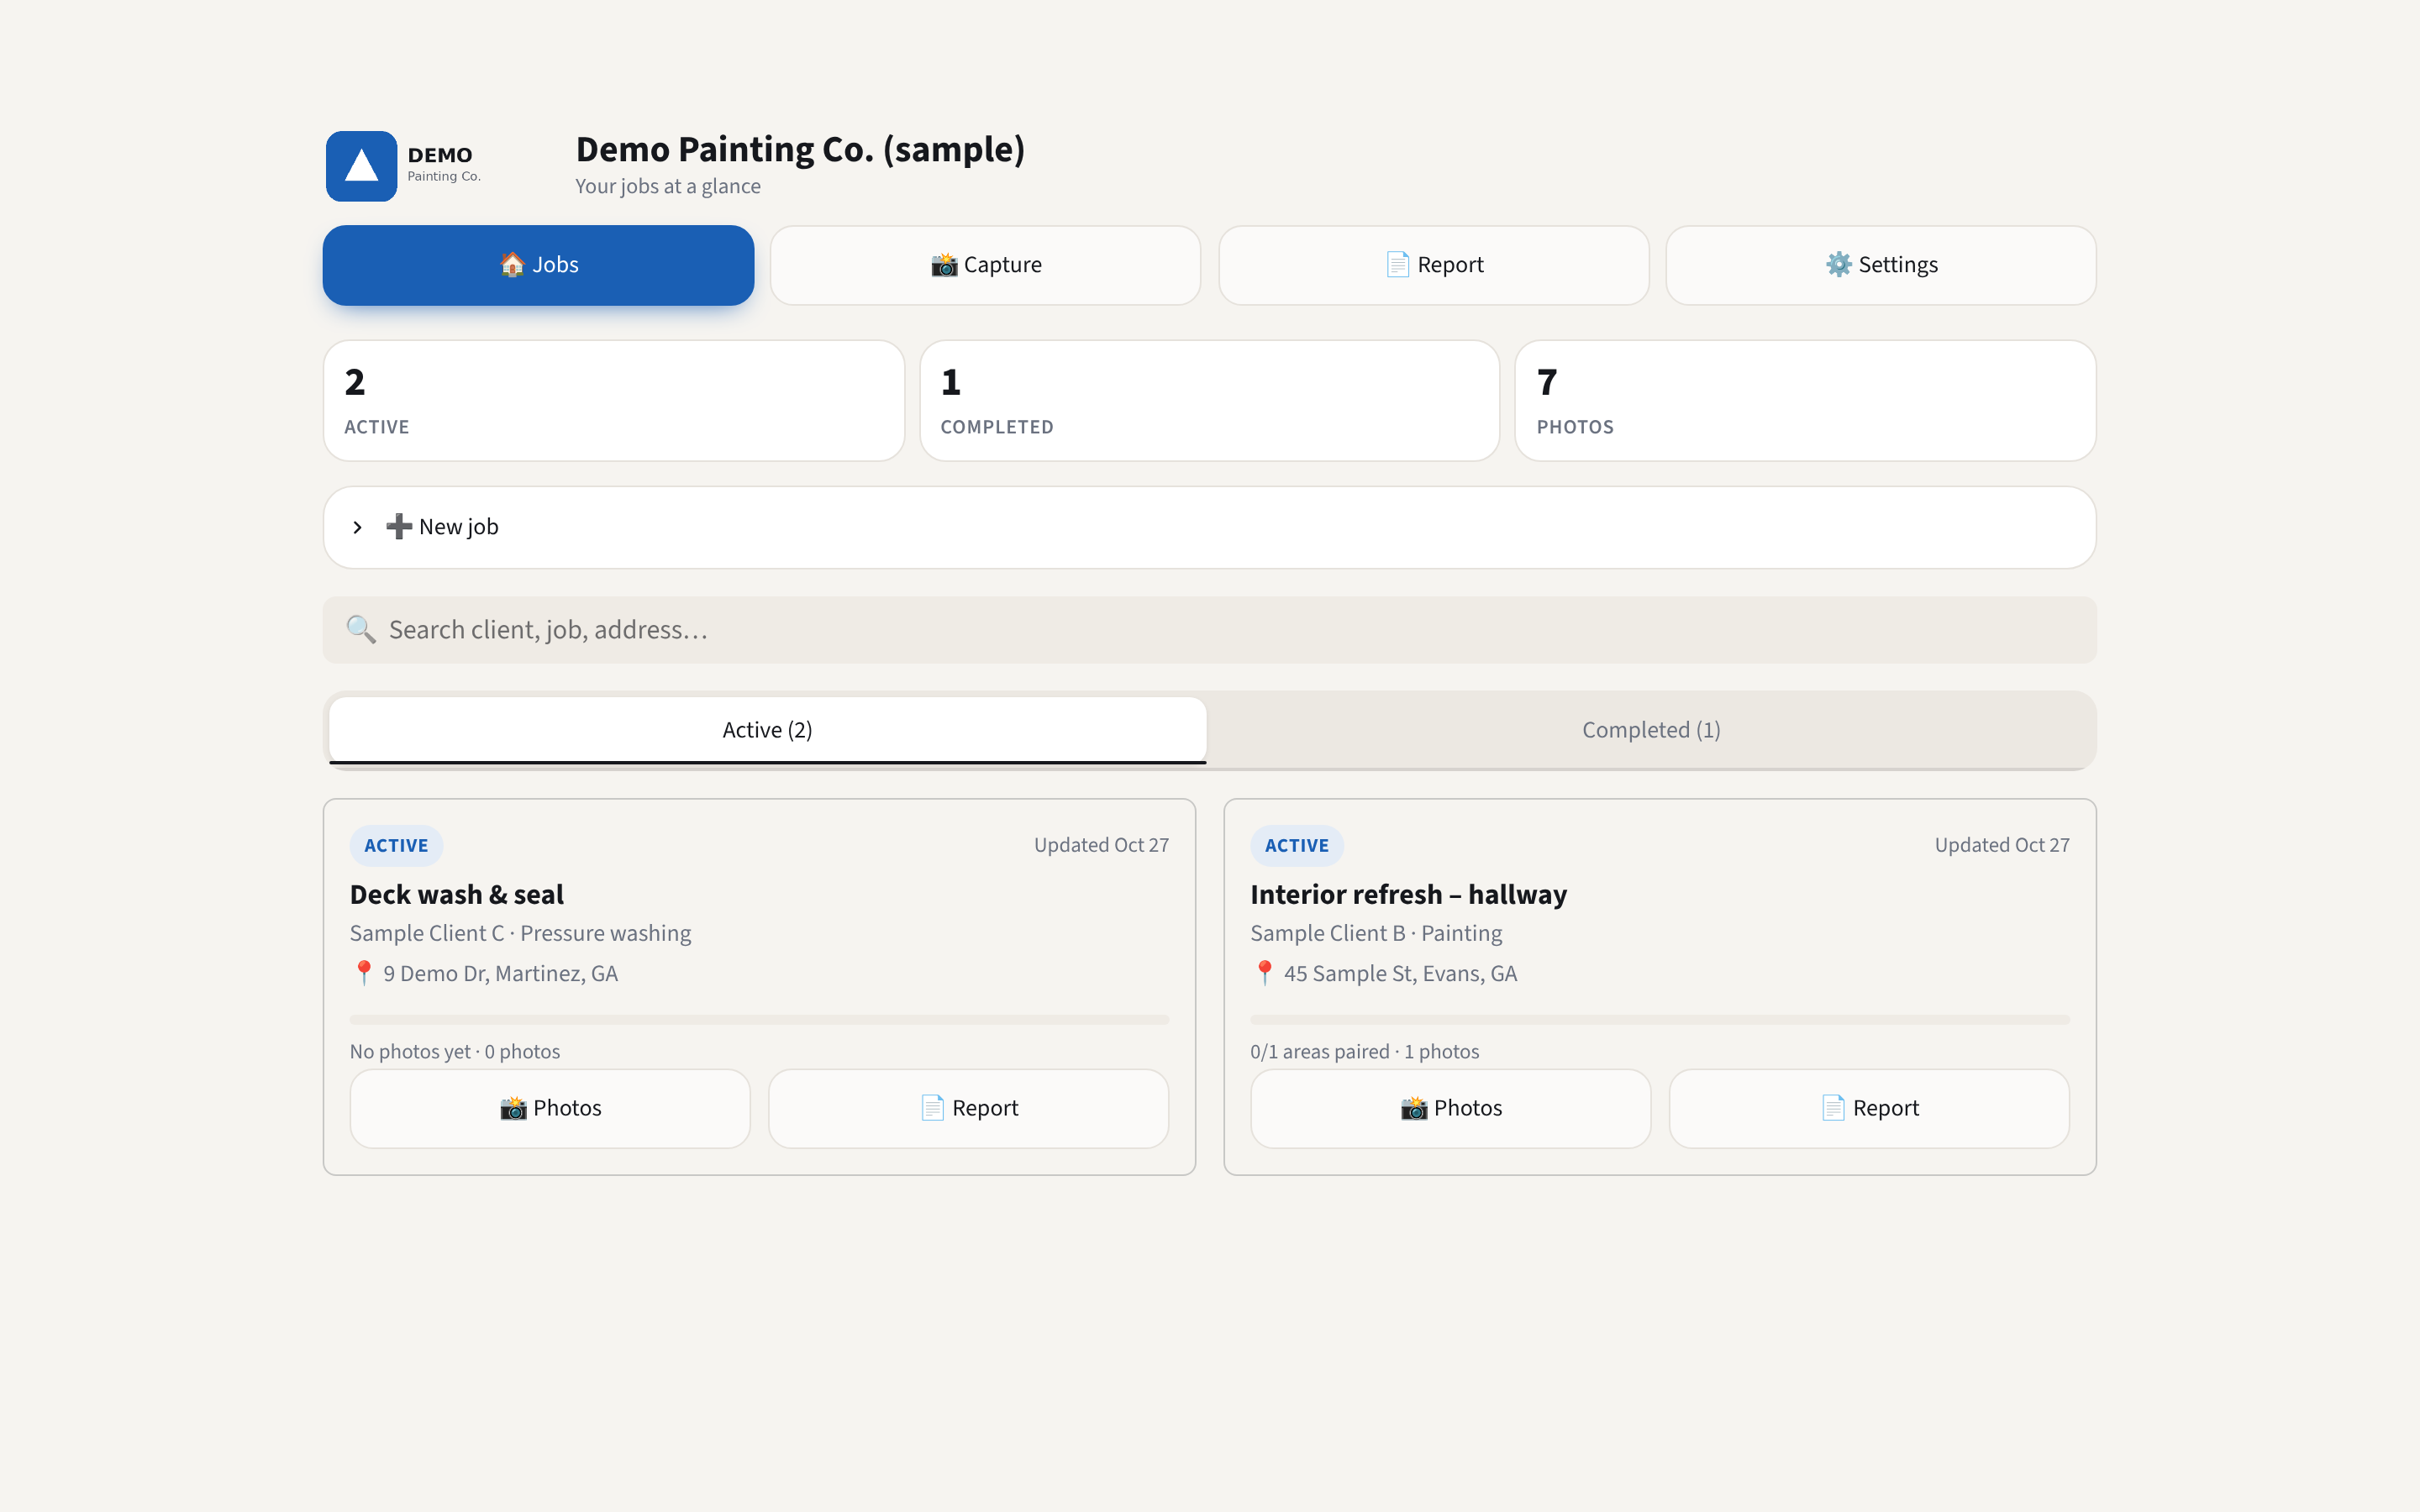
Task: Click the house icon on Jobs
Action: pyautogui.click(x=512, y=264)
